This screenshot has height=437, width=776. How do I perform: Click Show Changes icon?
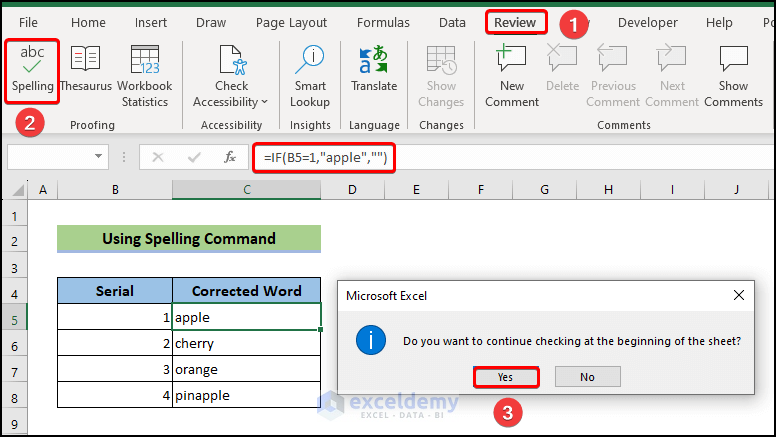441,59
